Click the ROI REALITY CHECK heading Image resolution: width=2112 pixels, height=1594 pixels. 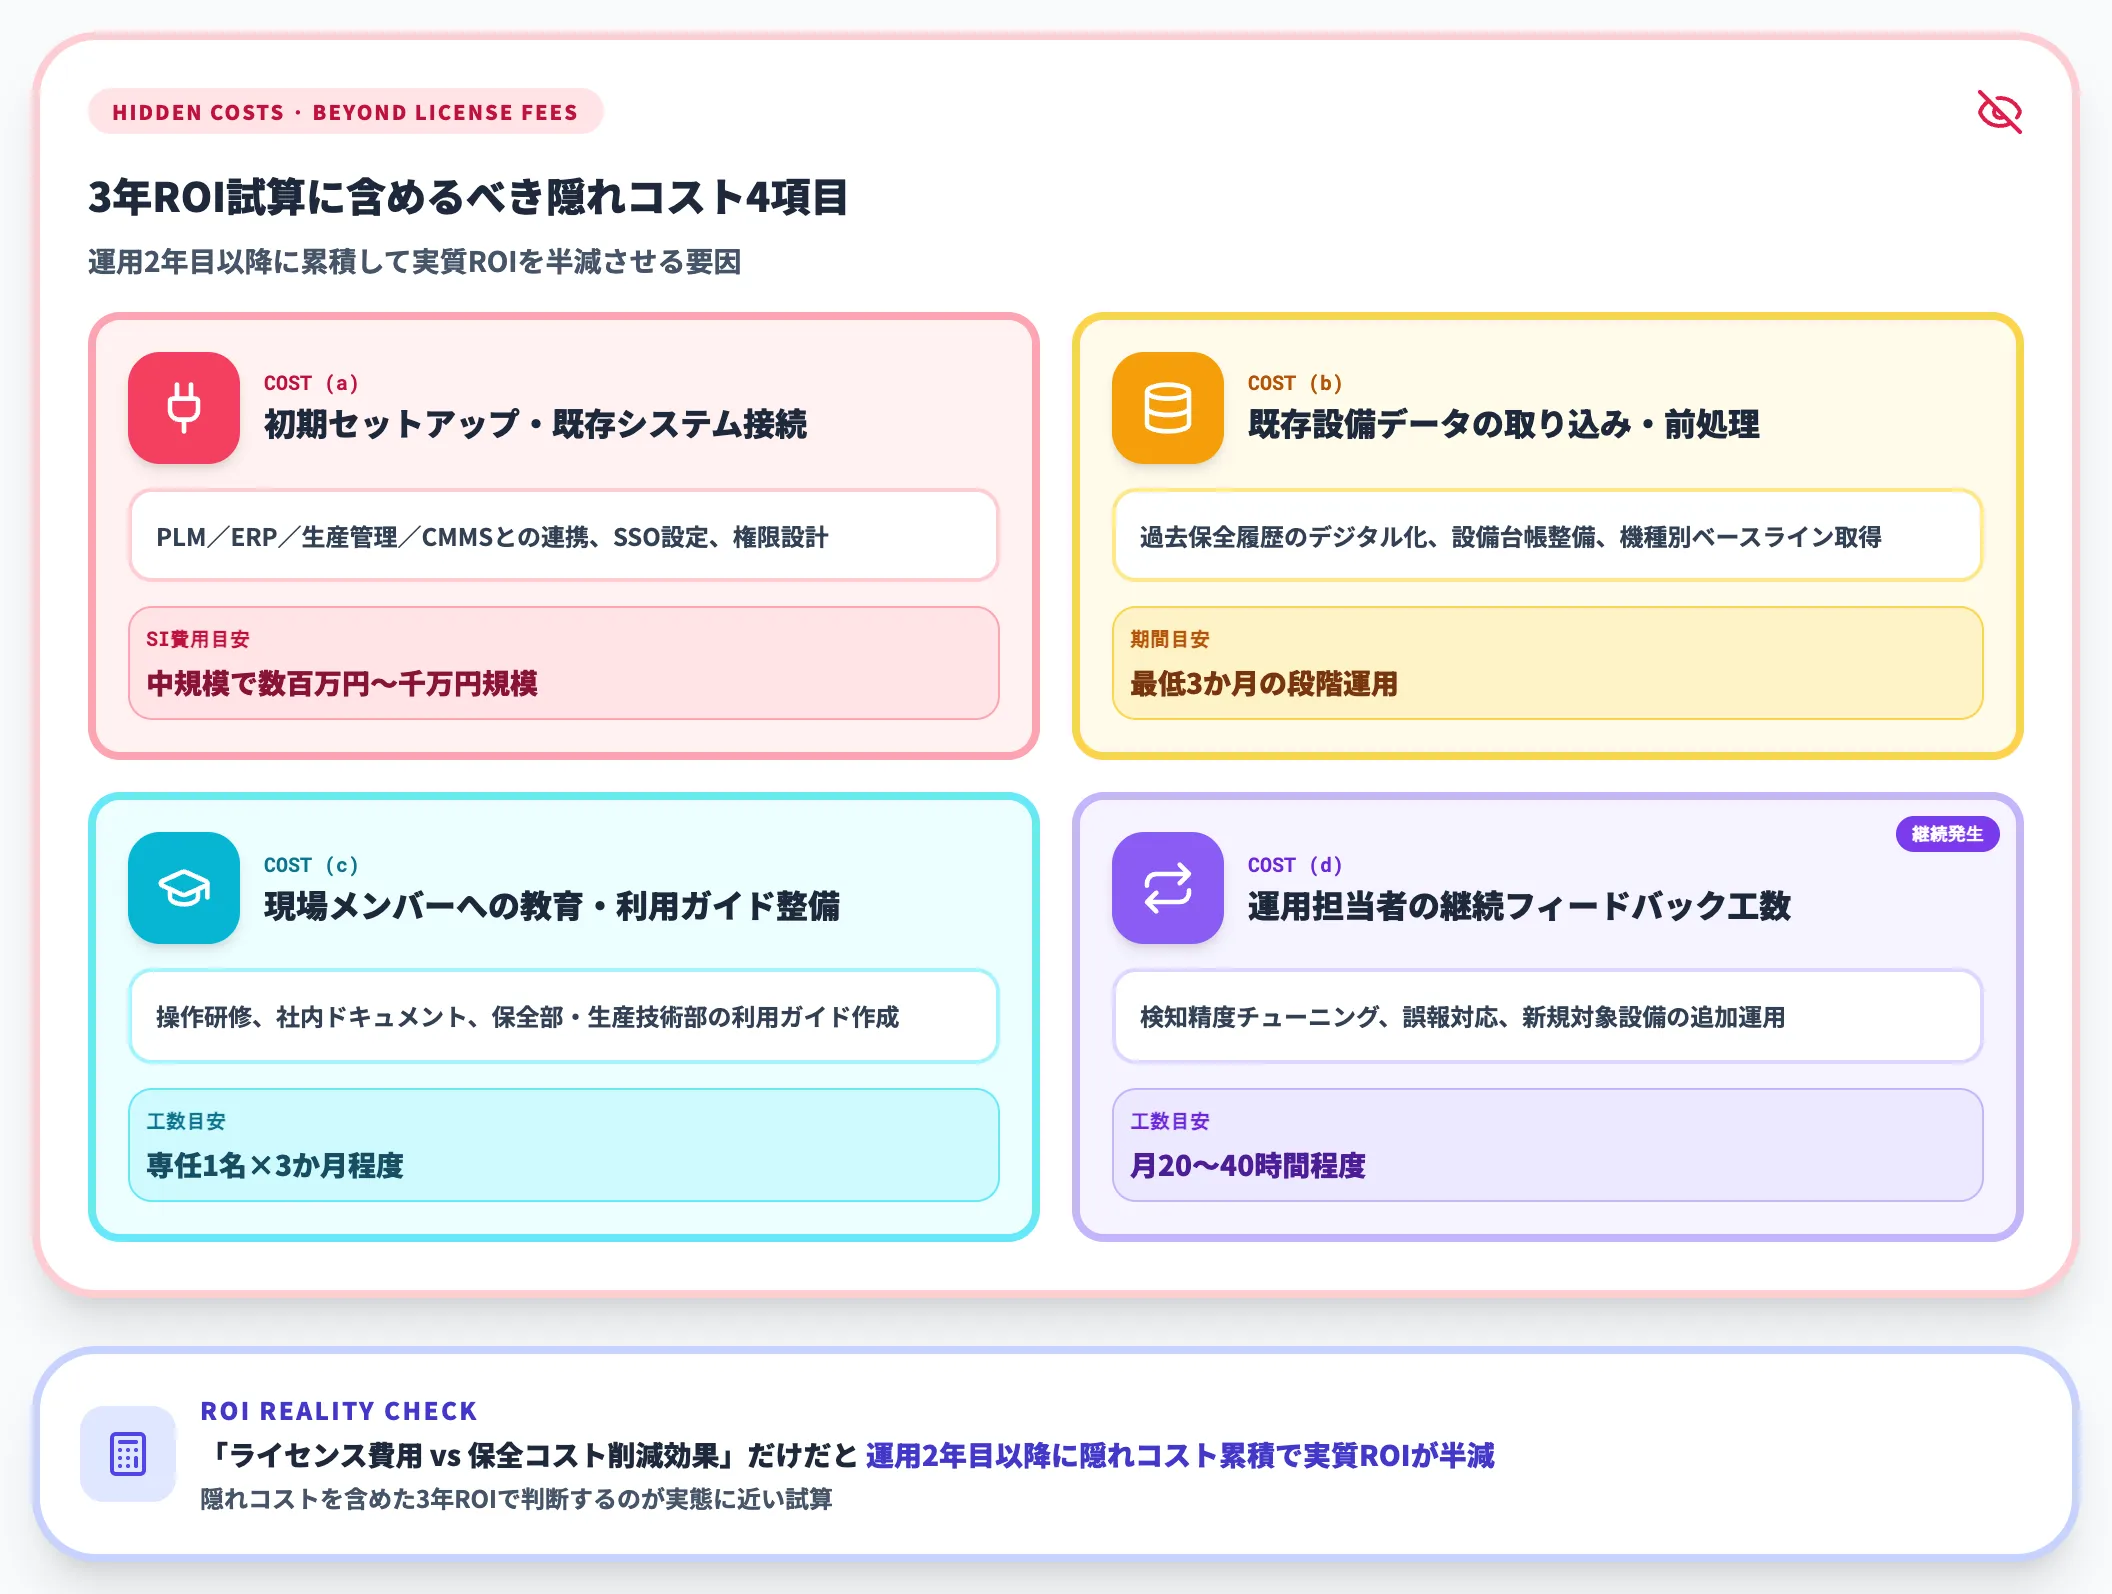pos(339,1411)
